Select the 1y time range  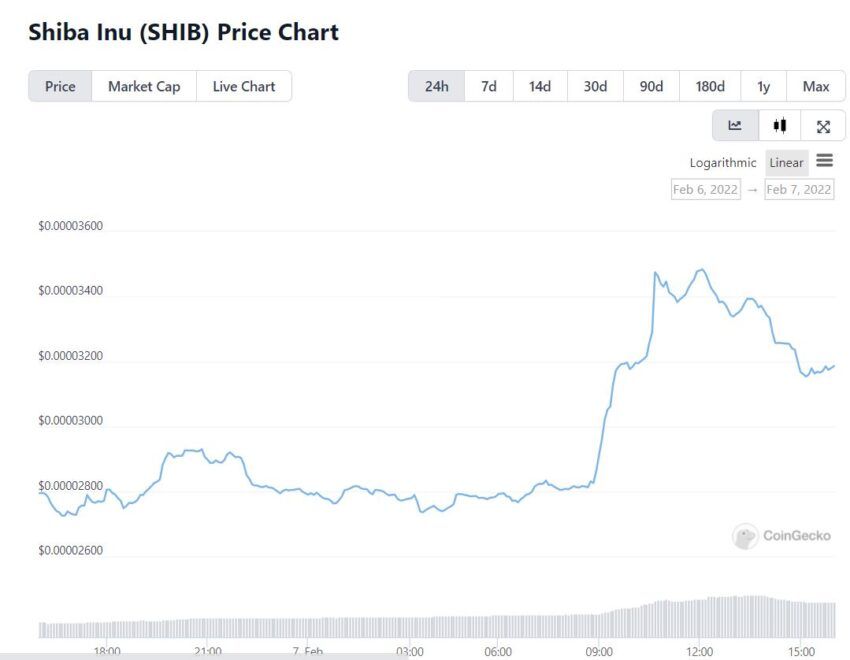tap(763, 86)
